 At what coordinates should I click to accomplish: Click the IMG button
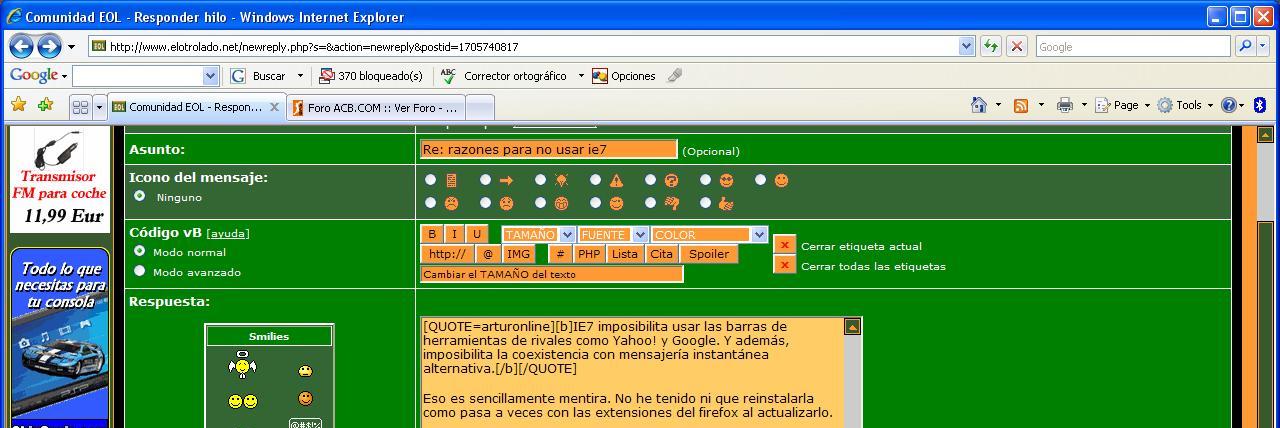click(x=518, y=254)
